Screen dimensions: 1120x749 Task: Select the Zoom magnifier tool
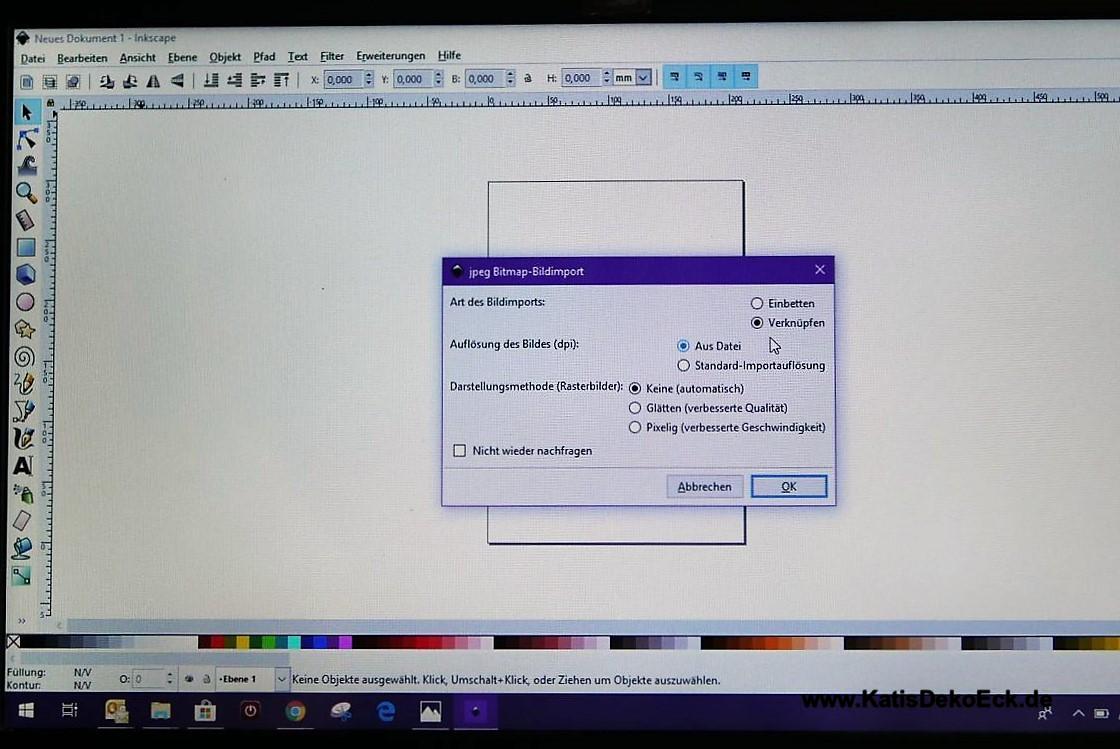tap(25, 192)
